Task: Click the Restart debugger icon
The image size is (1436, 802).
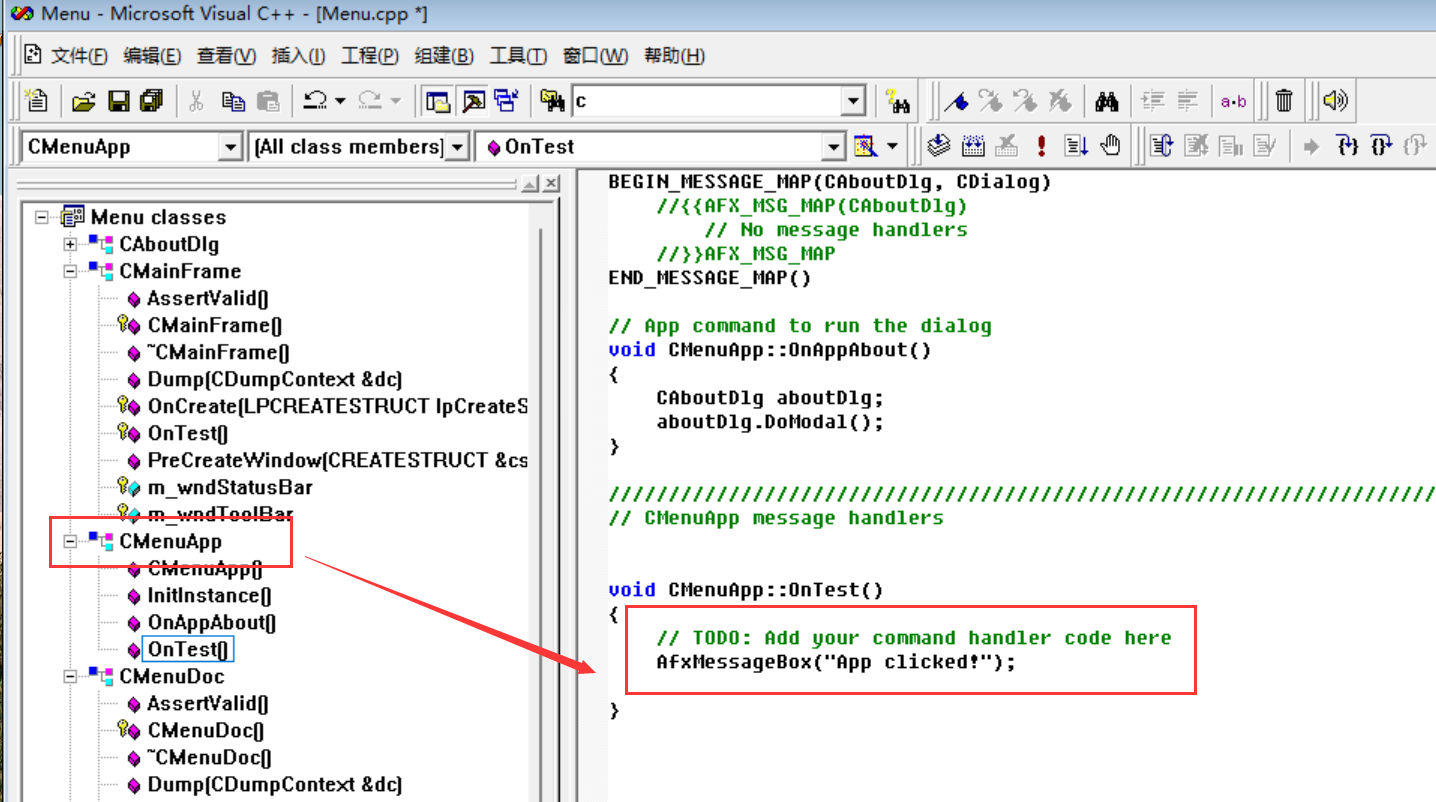Action: pyautogui.click(x=1161, y=147)
